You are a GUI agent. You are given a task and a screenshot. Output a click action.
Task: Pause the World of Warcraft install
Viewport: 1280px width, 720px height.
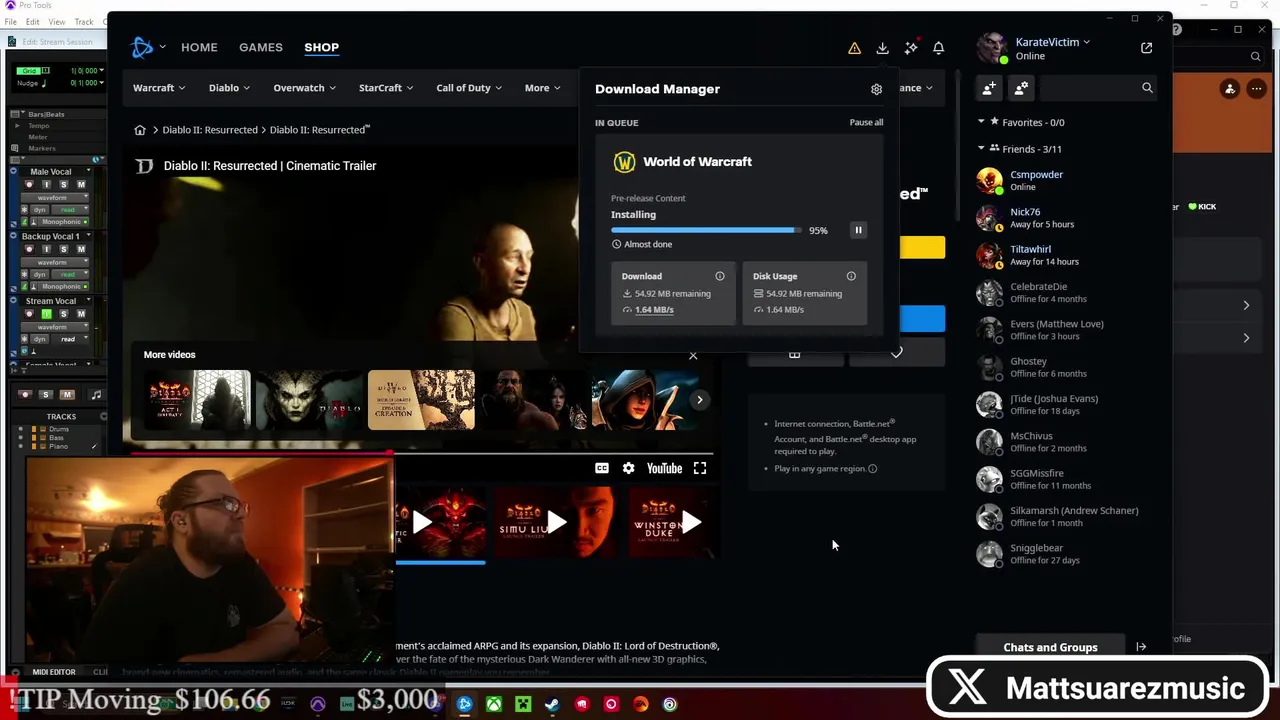858,230
